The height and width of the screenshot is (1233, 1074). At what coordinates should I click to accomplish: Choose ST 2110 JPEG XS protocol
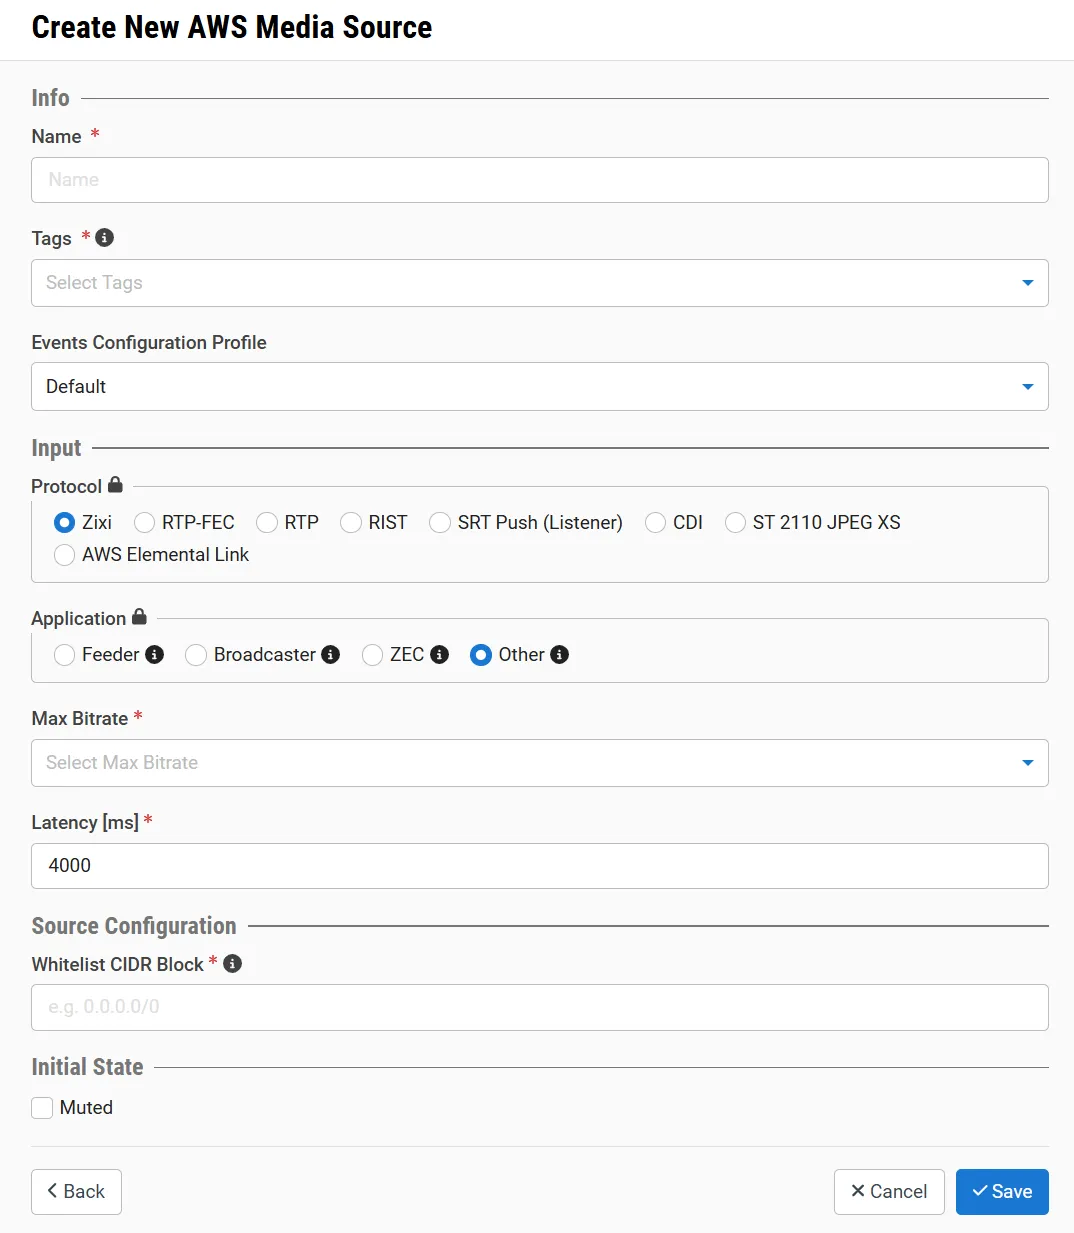point(736,523)
